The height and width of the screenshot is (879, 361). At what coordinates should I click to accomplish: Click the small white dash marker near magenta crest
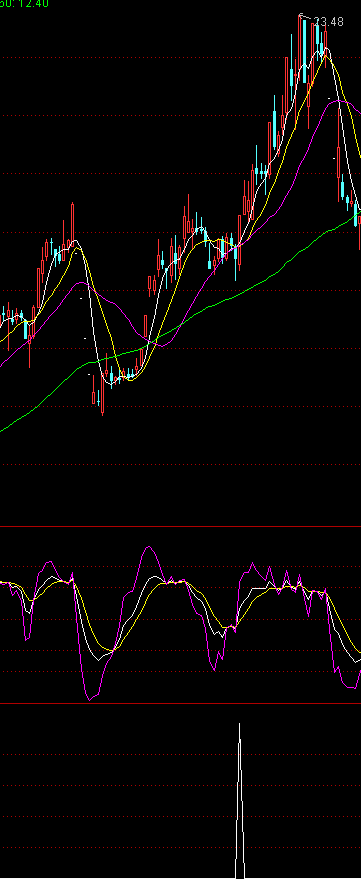(x=329, y=99)
